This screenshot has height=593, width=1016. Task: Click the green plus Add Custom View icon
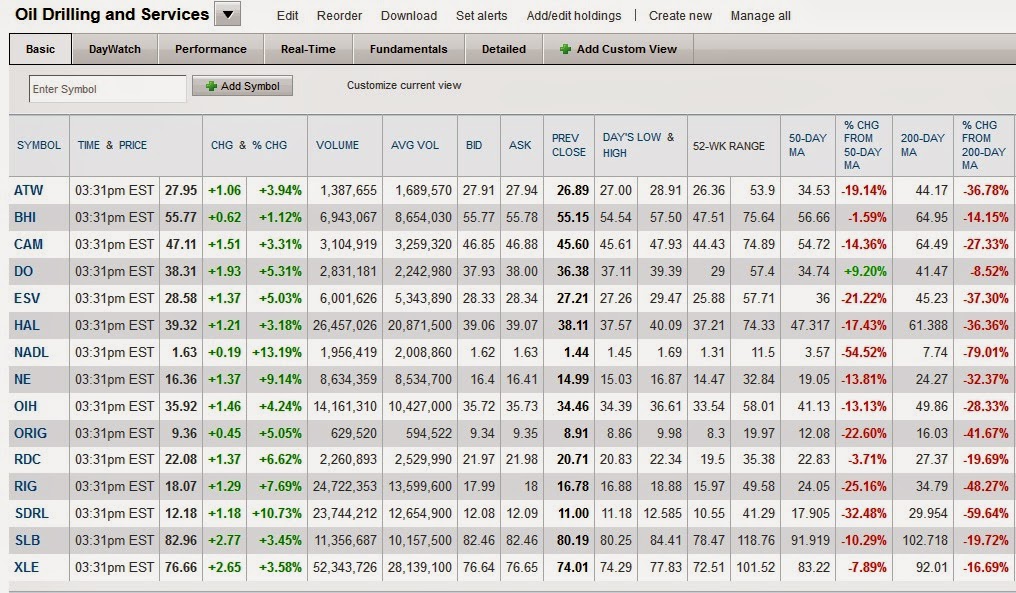[565, 49]
